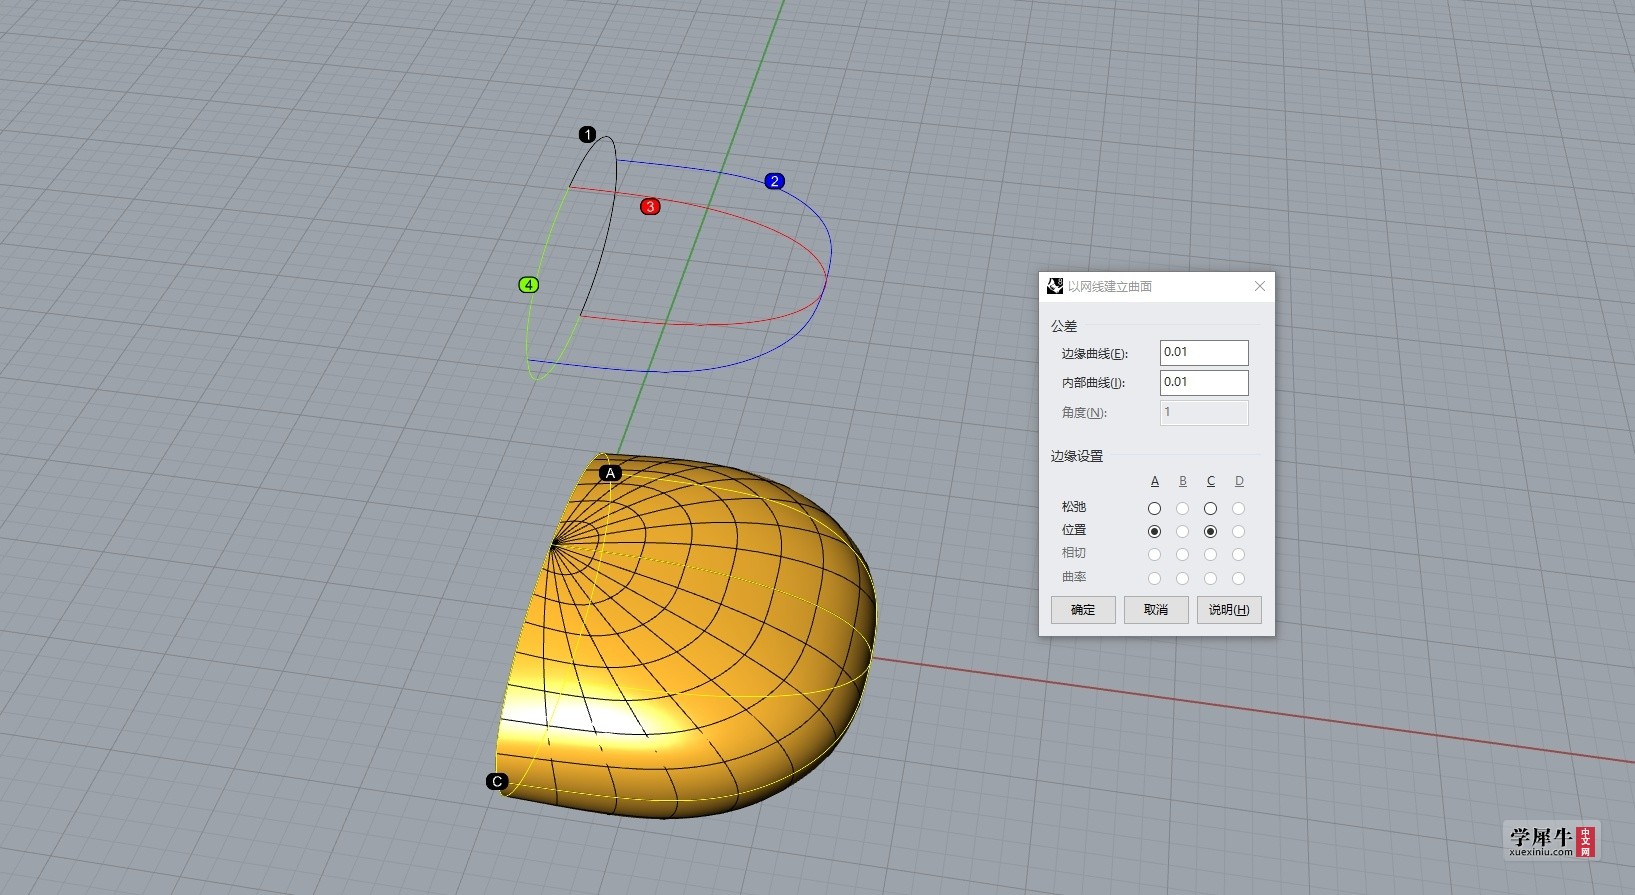Select 松弛 radio for edge C
This screenshot has height=895, width=1635.
click(1210, 508)
